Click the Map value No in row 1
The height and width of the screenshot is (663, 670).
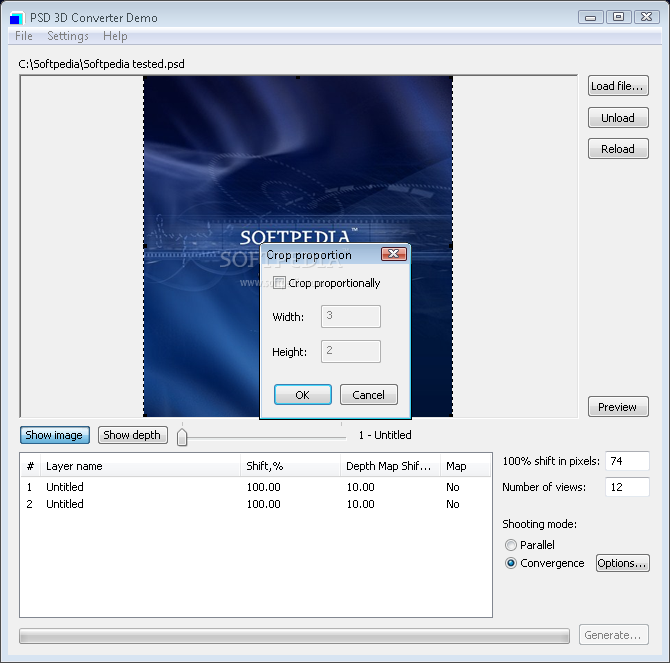[x=453, y=487]
